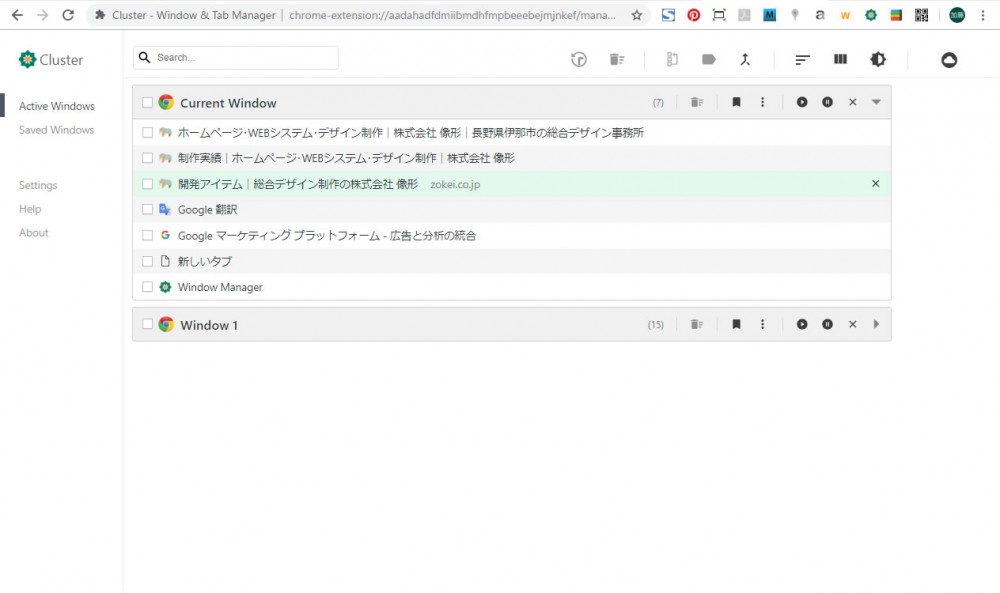Screen dimensions: 1000x593
Task: Click trash icon in Current Window header
Action: (696, 102)
